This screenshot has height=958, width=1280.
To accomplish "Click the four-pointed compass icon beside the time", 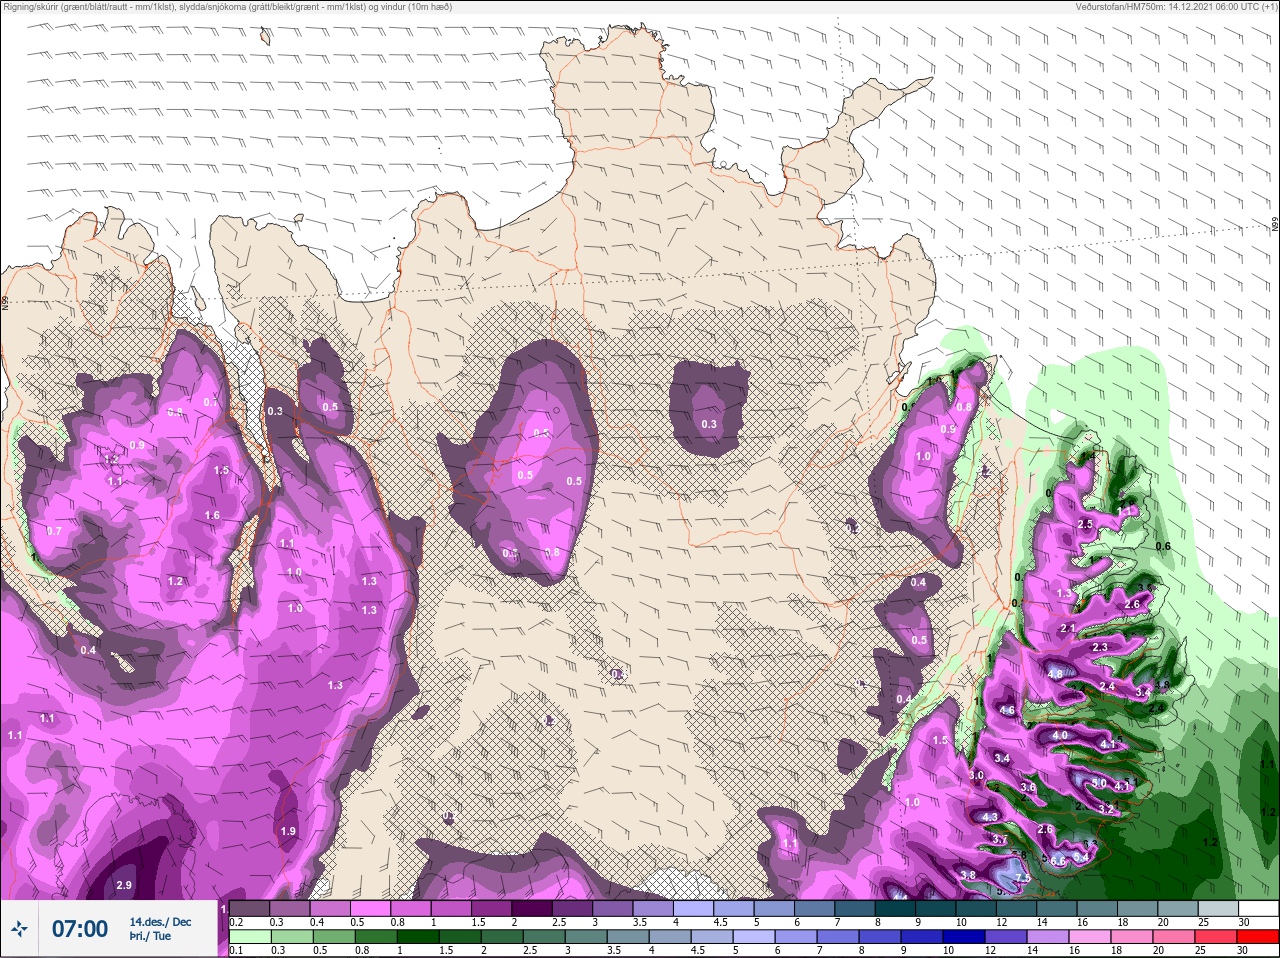I will (19, 929).
